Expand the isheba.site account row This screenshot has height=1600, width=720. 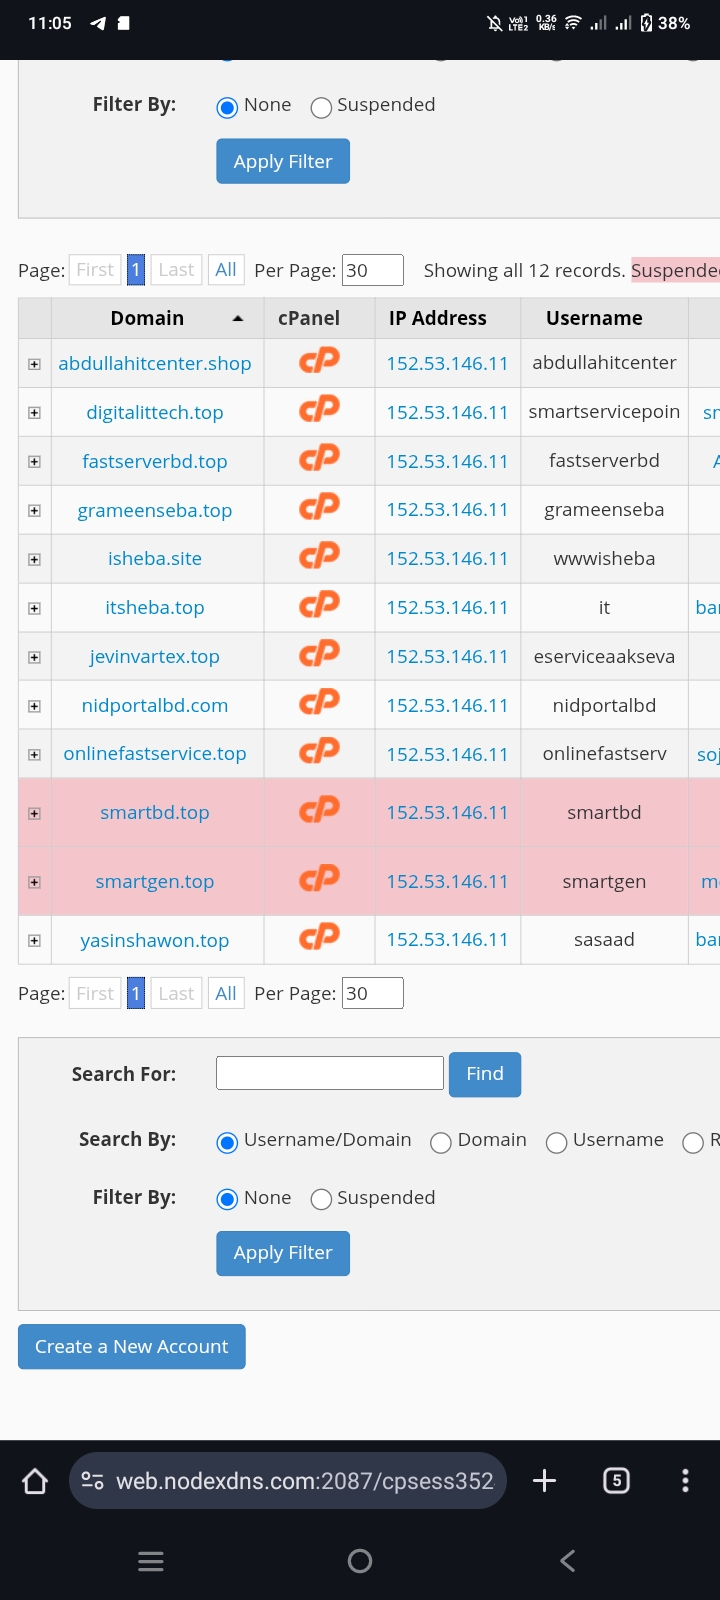click(x=34, y=560)
